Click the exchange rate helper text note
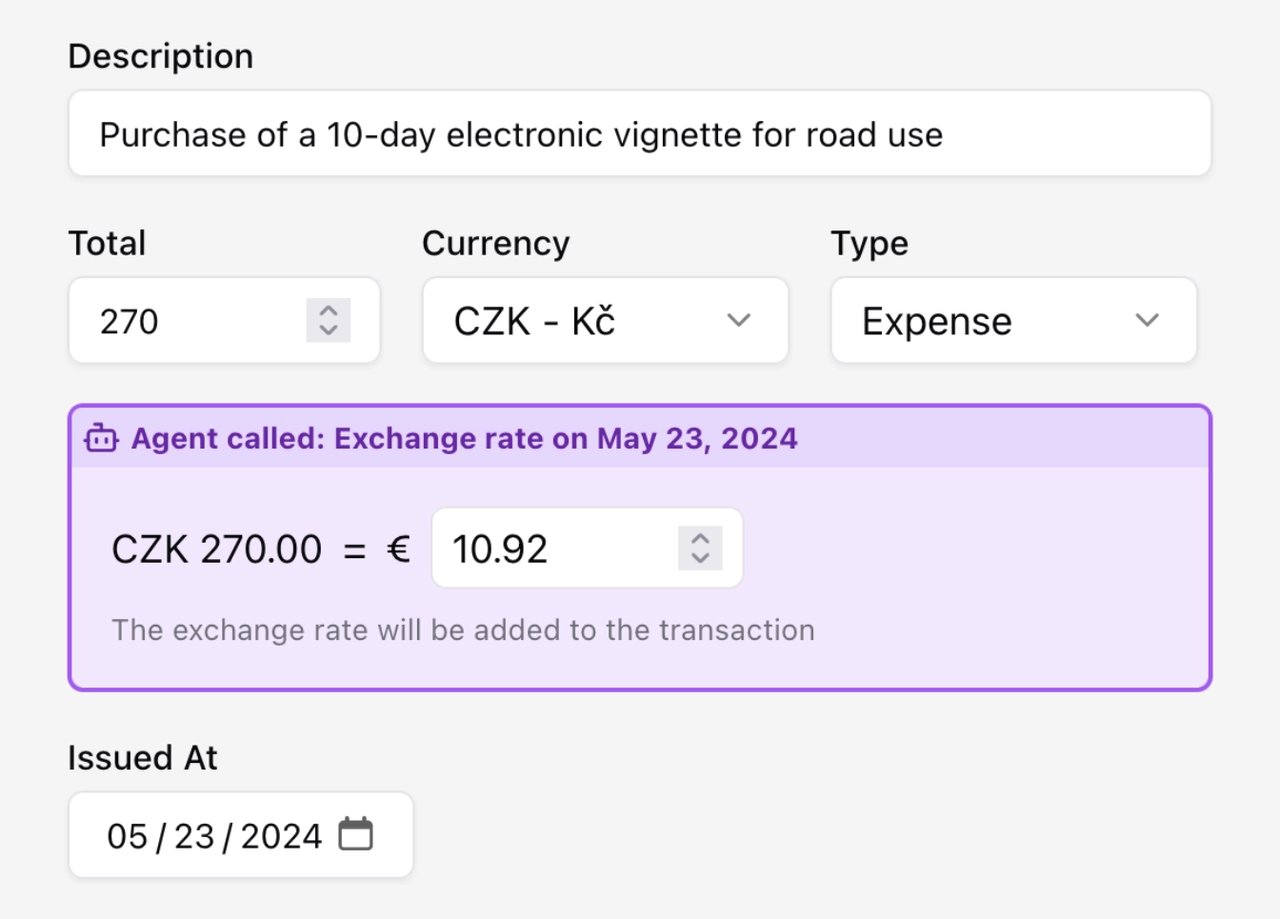 [x=463, y=630]
